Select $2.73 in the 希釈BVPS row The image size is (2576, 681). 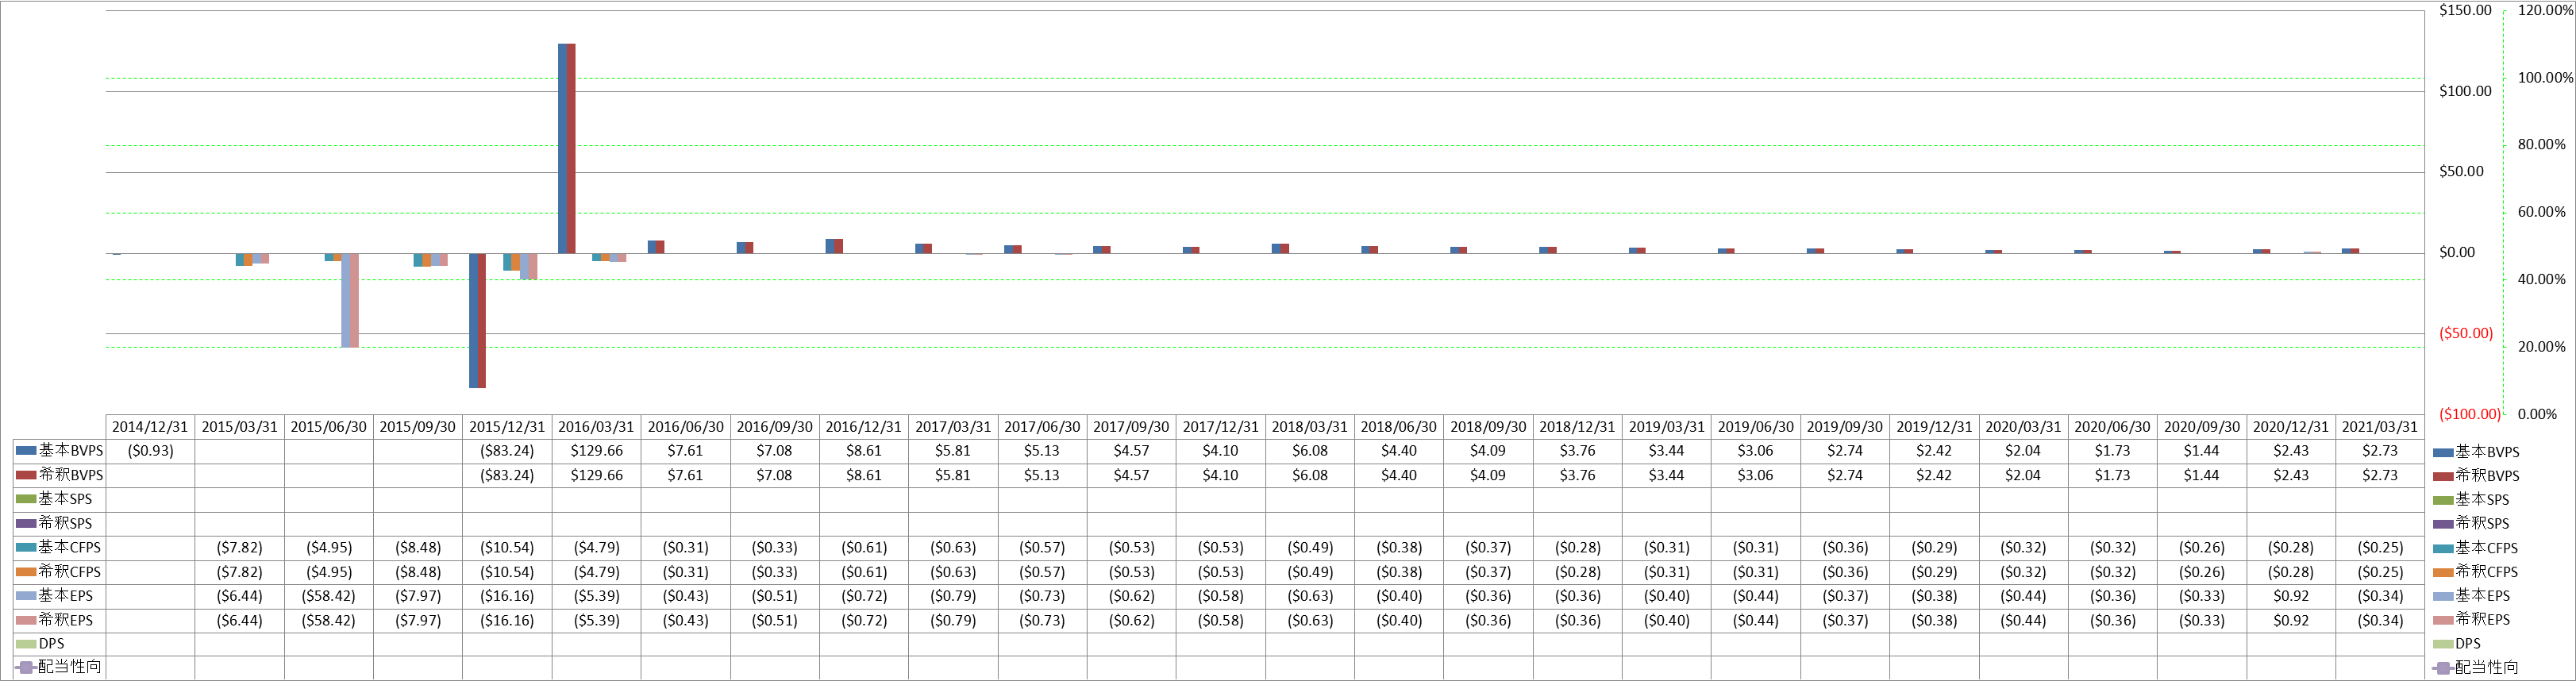pyautogui.click(x=2380, y=475)
